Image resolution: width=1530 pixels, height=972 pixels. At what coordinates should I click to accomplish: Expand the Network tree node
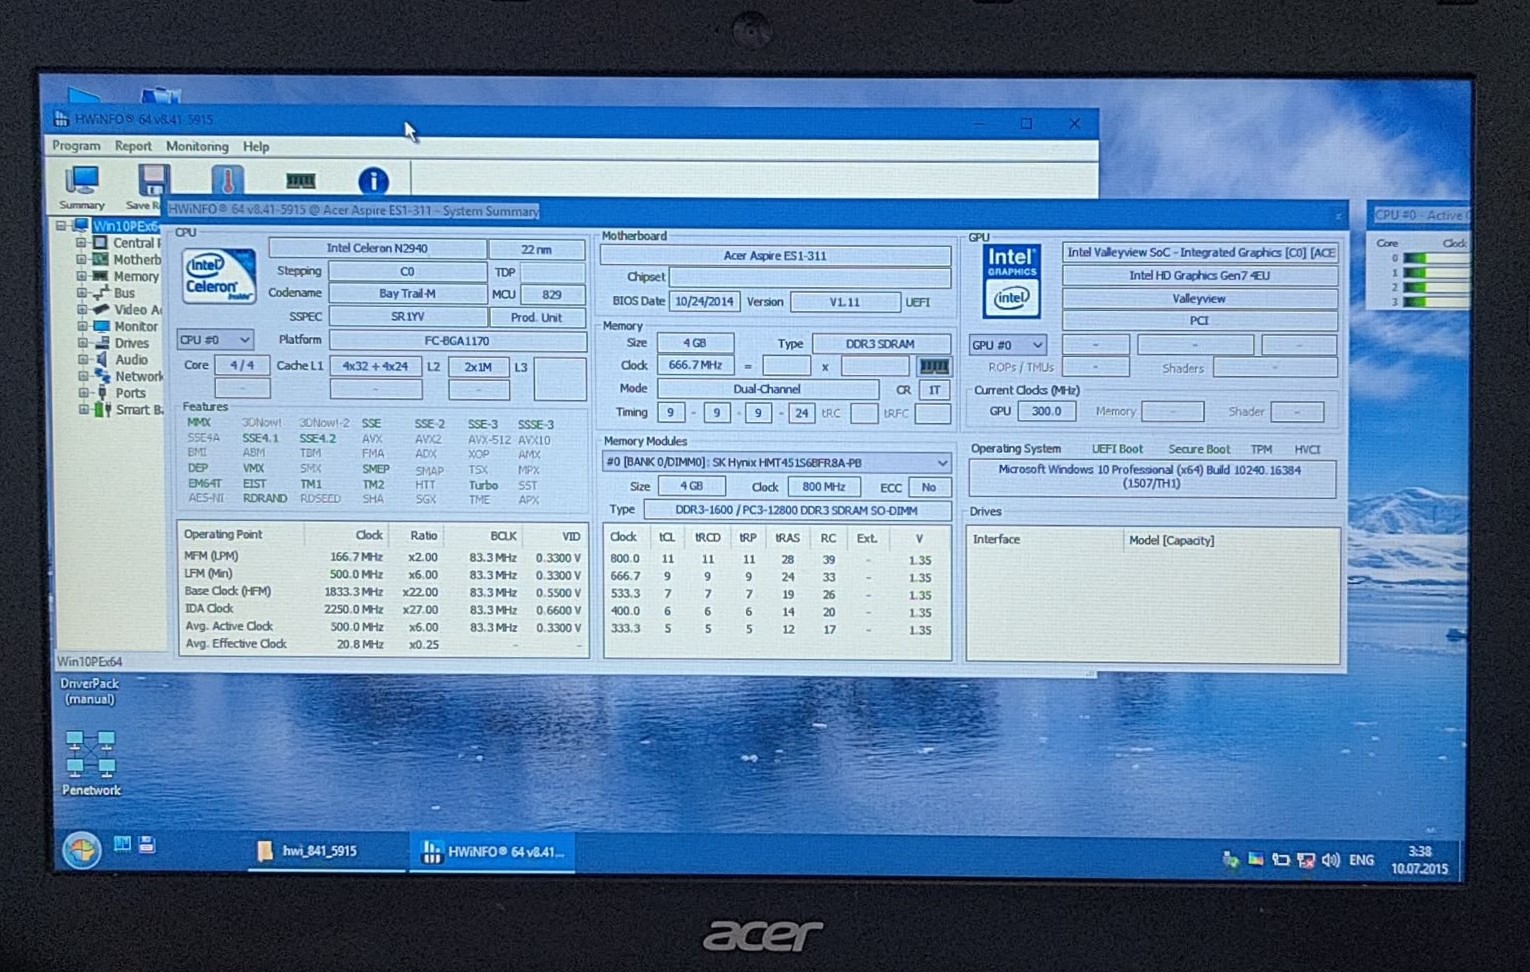(81, 376)
